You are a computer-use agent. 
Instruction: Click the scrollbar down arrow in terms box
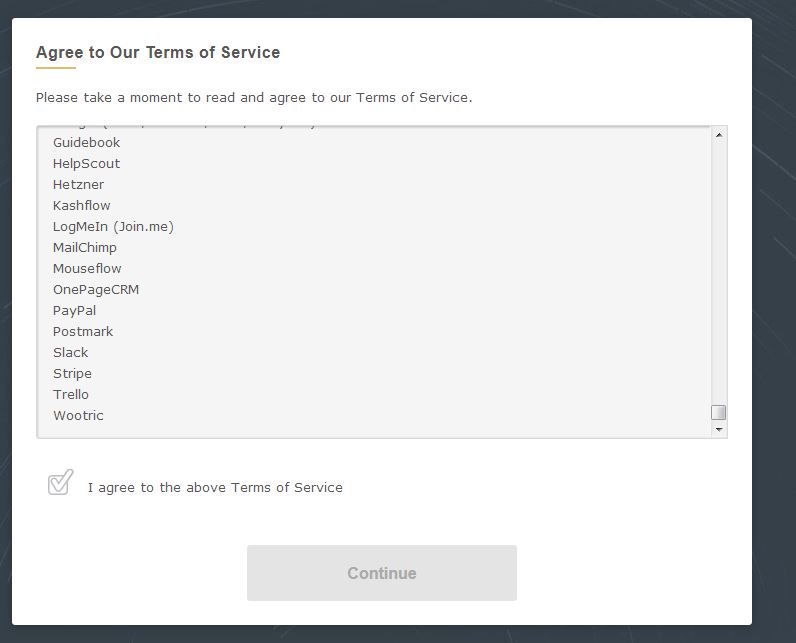(x=719, y=429)
